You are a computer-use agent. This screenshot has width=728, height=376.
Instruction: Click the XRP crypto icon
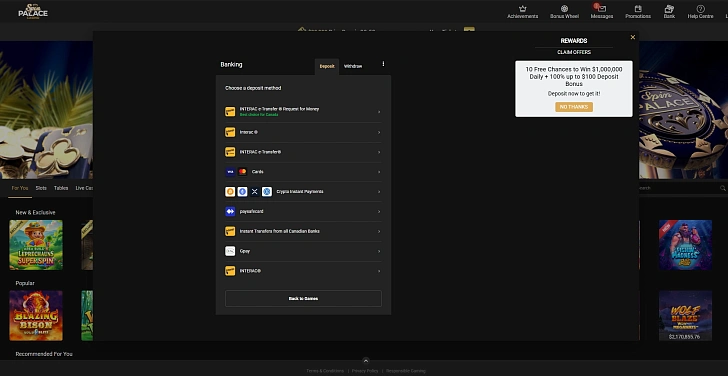pyautogui.click(x=254, y=192)
